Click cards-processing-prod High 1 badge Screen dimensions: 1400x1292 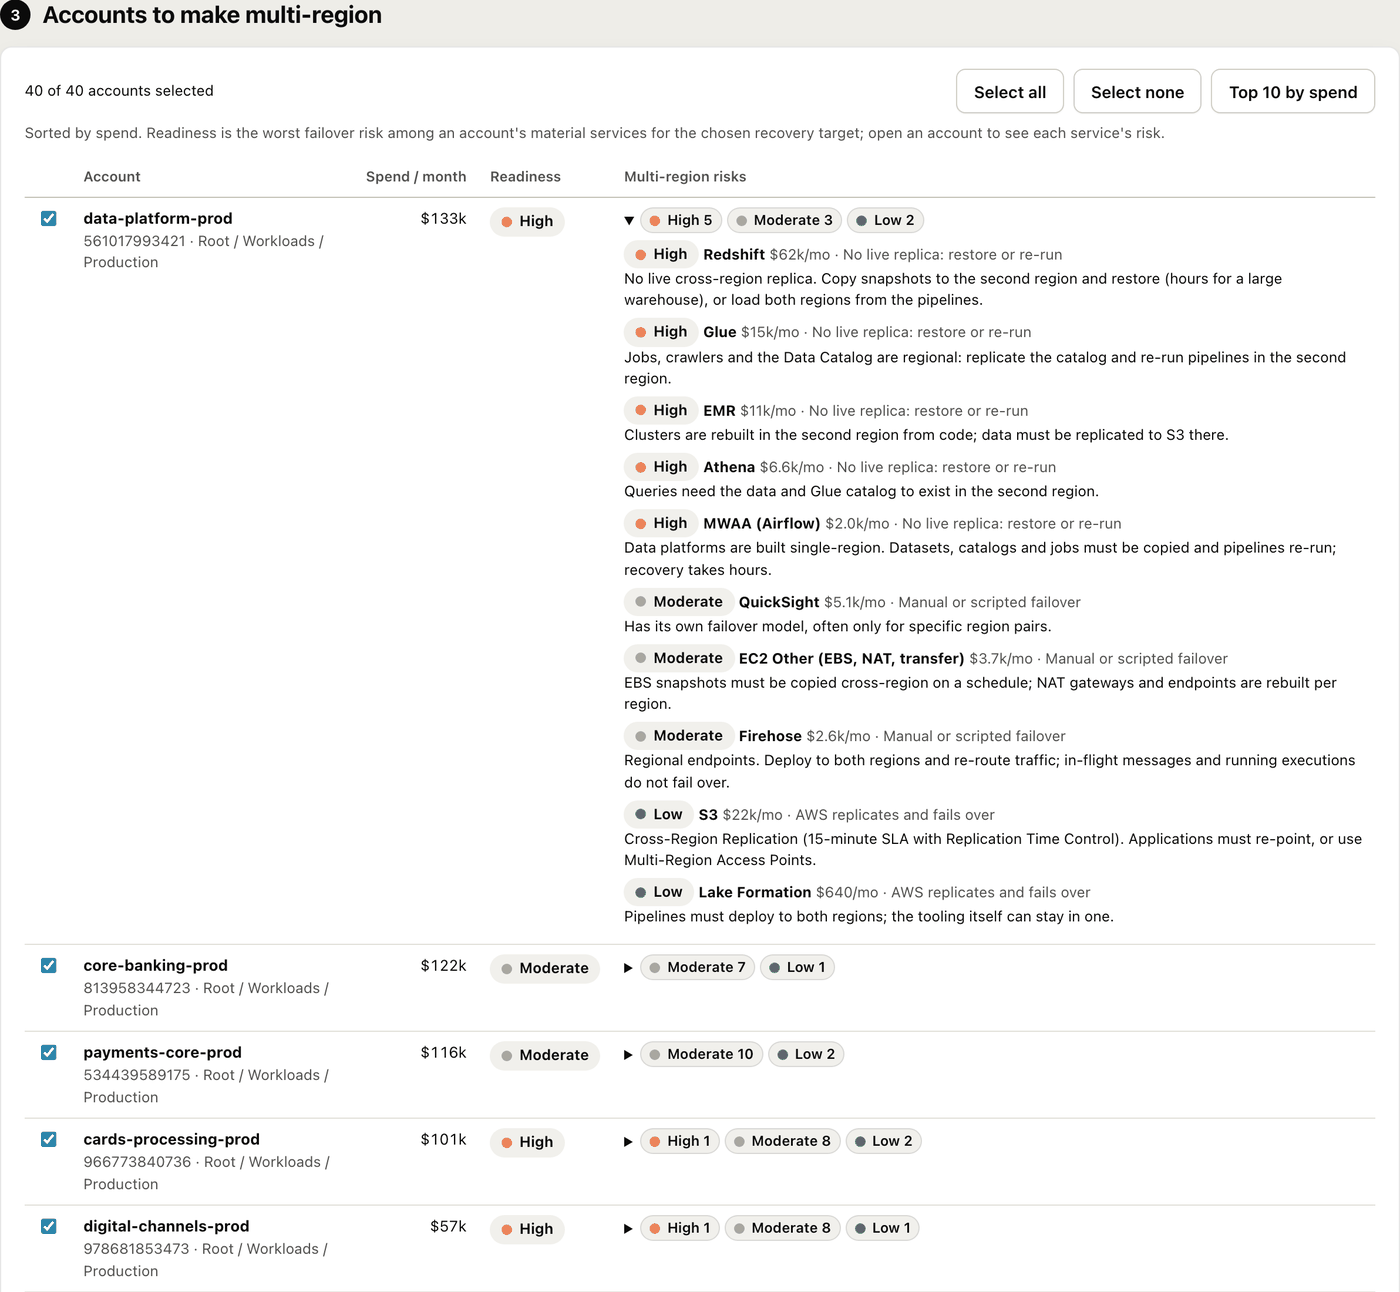click(x=680, y=1141)
